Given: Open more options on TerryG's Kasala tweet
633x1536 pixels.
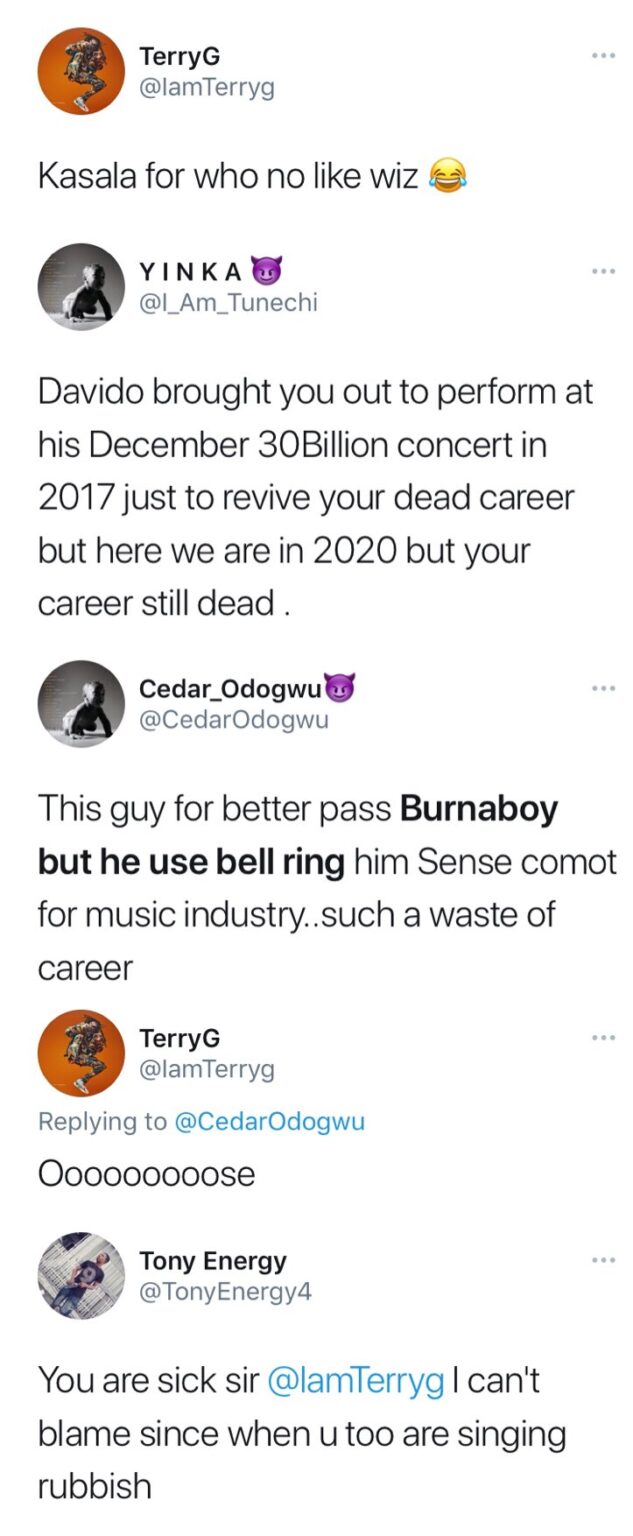Looking at the screenshot, I should coord(602,55).
